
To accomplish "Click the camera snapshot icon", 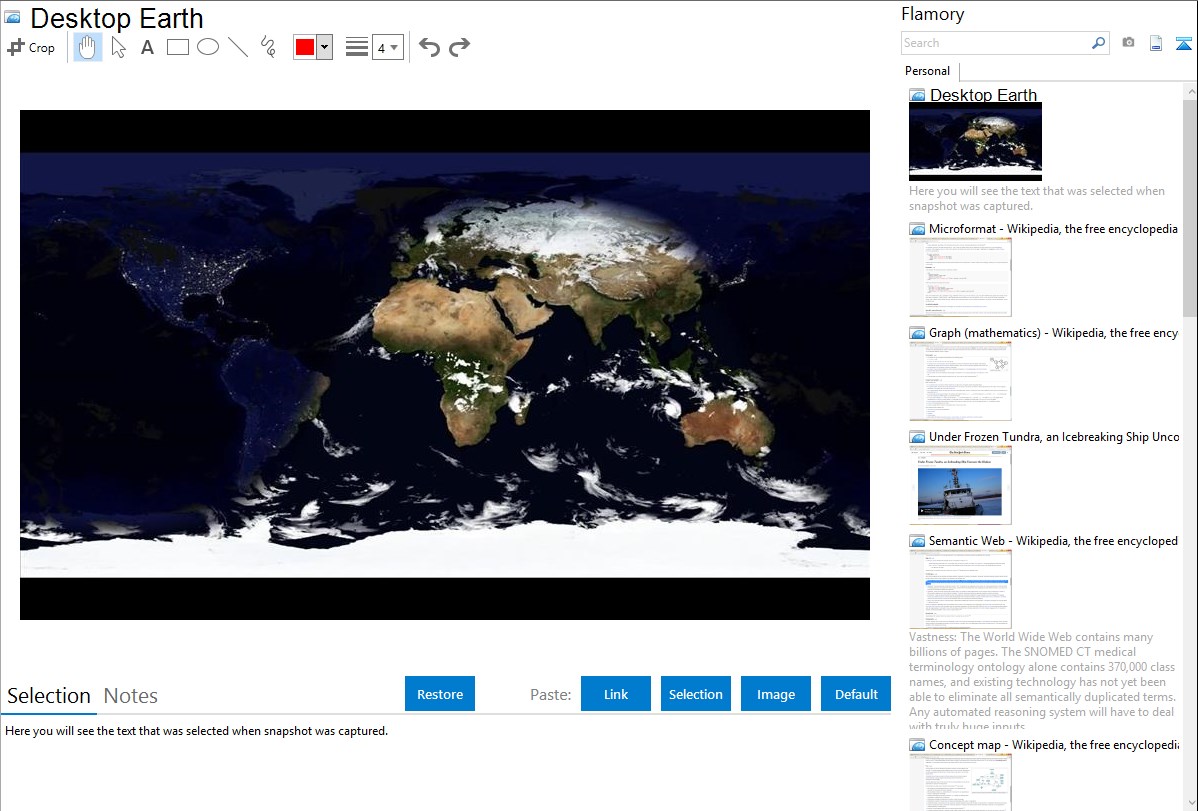I will [1128, 43].
